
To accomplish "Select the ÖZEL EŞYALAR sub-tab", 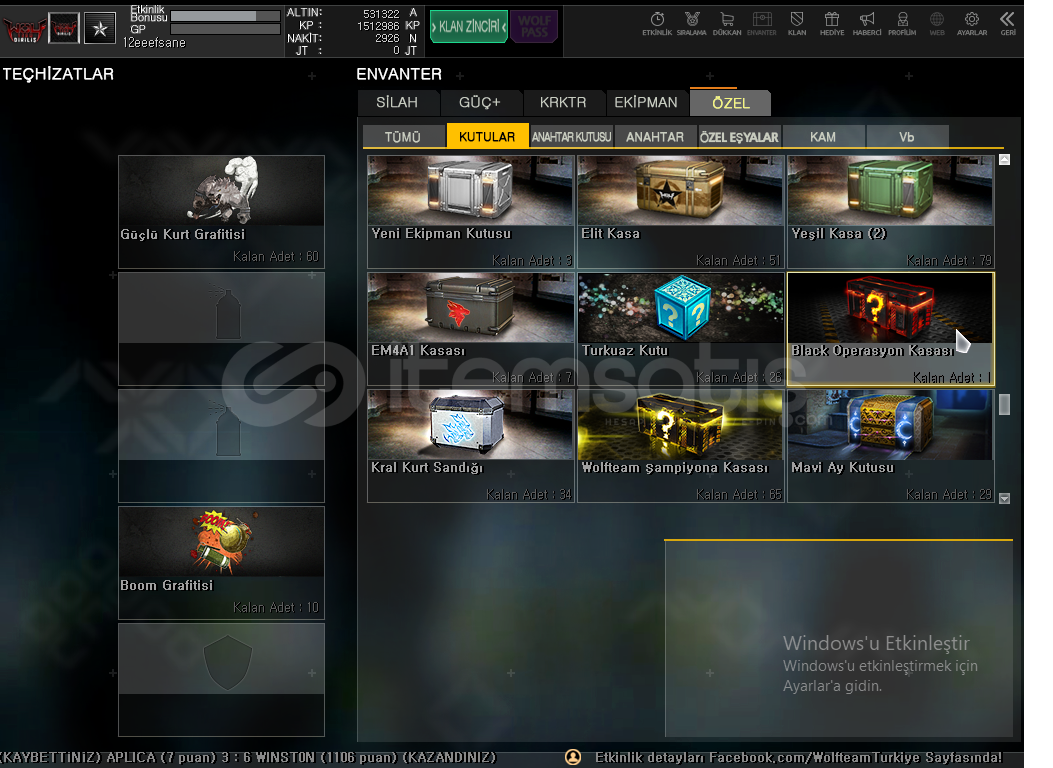I will tap(739, 137).
